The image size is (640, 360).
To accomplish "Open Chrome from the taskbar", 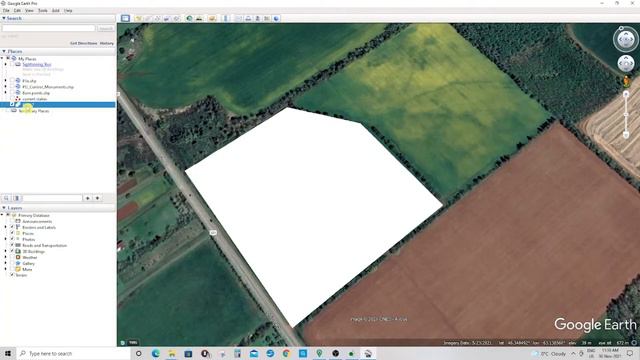I will [x=287, y=353].
